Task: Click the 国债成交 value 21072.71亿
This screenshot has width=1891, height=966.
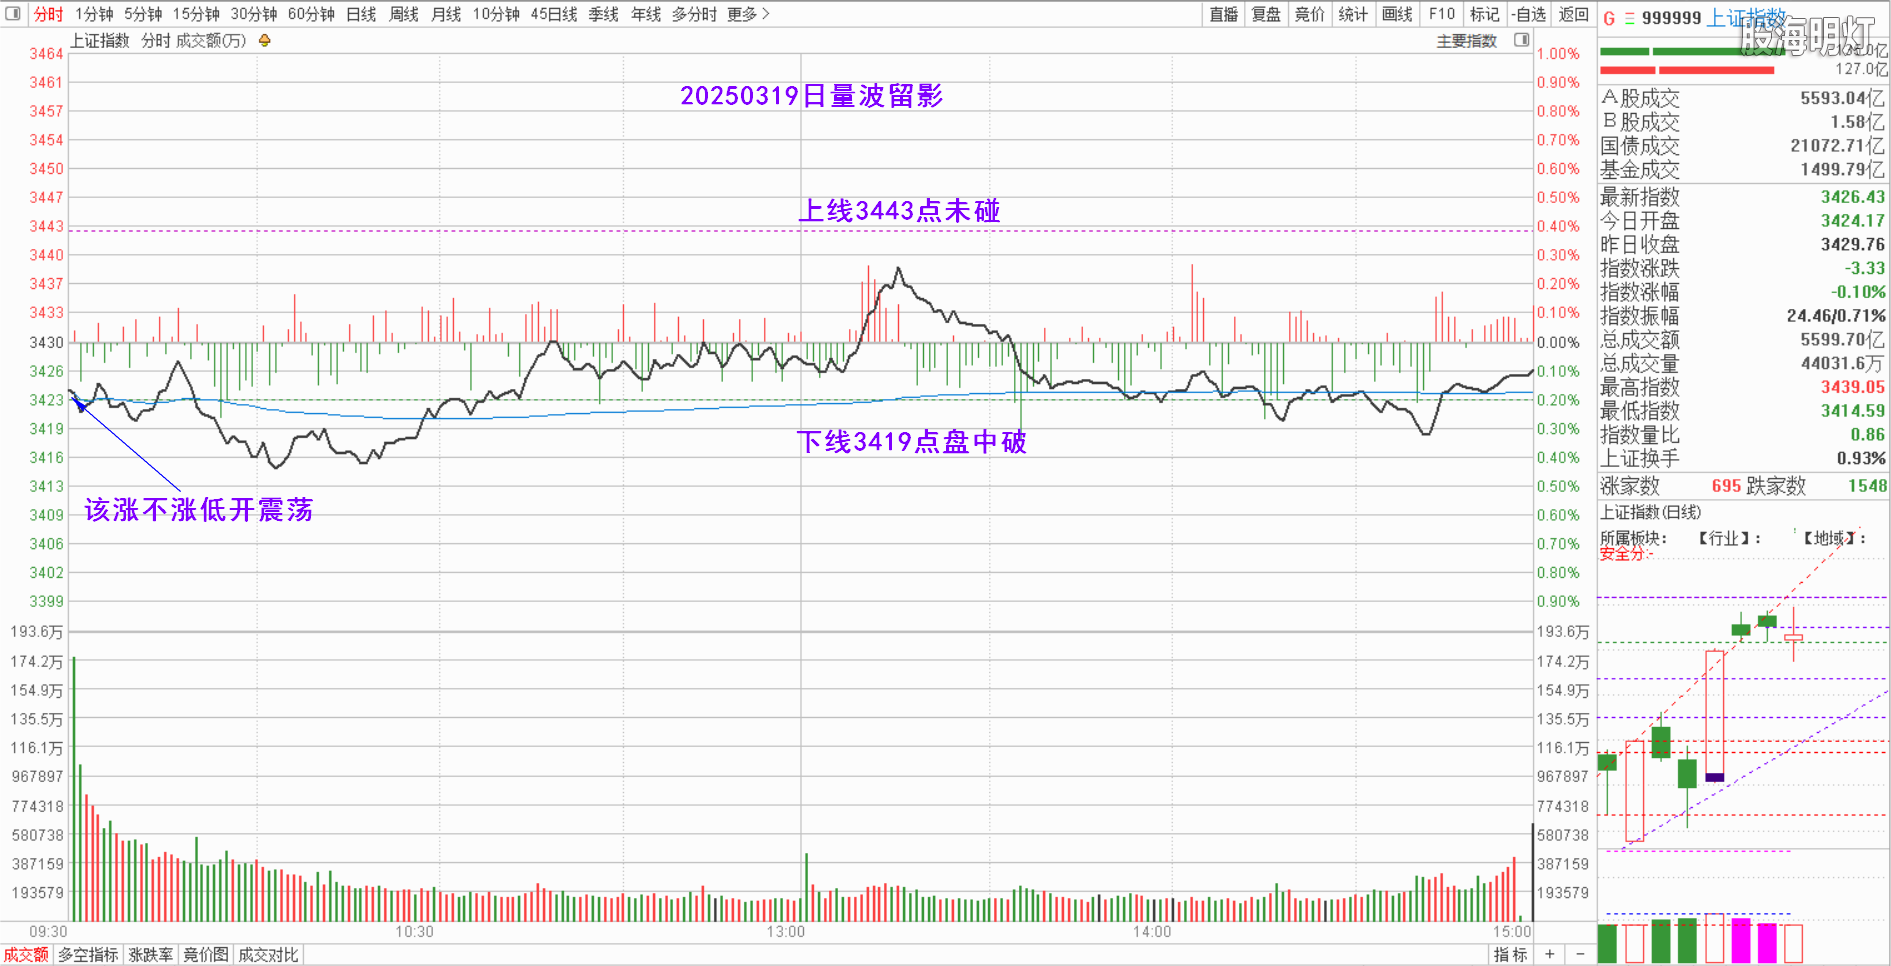Action: [1837, 146]
